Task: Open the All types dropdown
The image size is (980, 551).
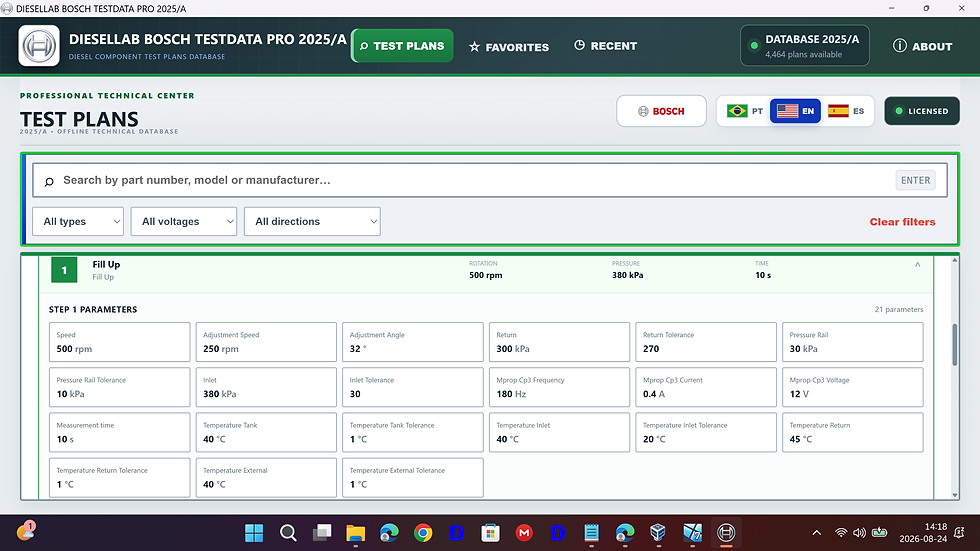Action: [78, 221]
